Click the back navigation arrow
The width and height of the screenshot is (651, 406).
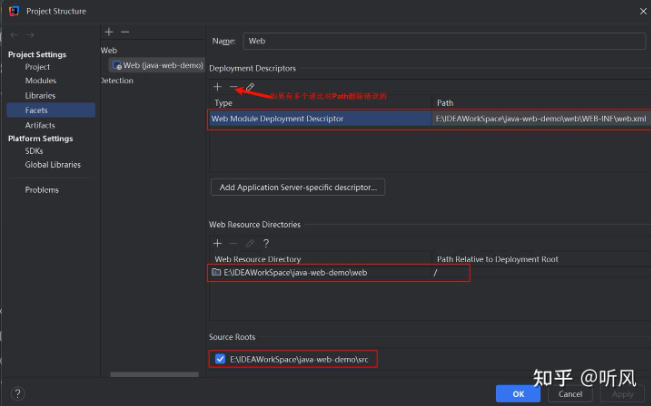[15, 36]
